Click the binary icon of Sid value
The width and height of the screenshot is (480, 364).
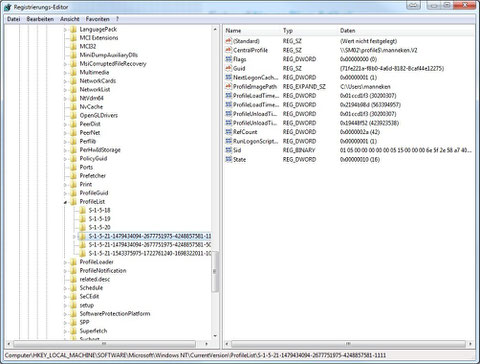pos(228,150)
